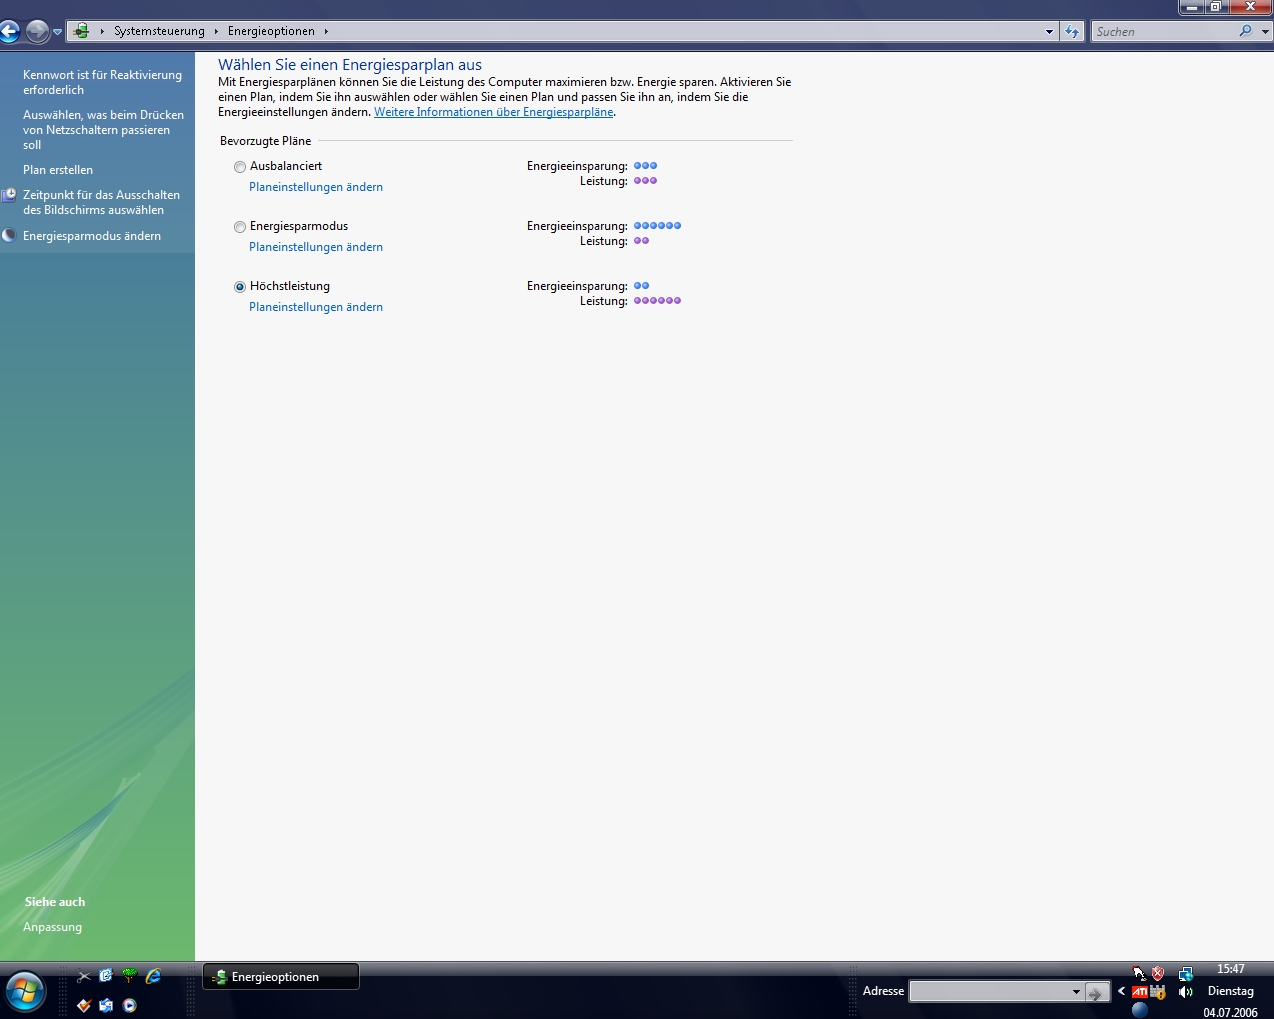The width and height of the screenshot is (1274, 1019).
Task: Open Windows Media Player from Quick Launch
Action: tap(129, 1005)
